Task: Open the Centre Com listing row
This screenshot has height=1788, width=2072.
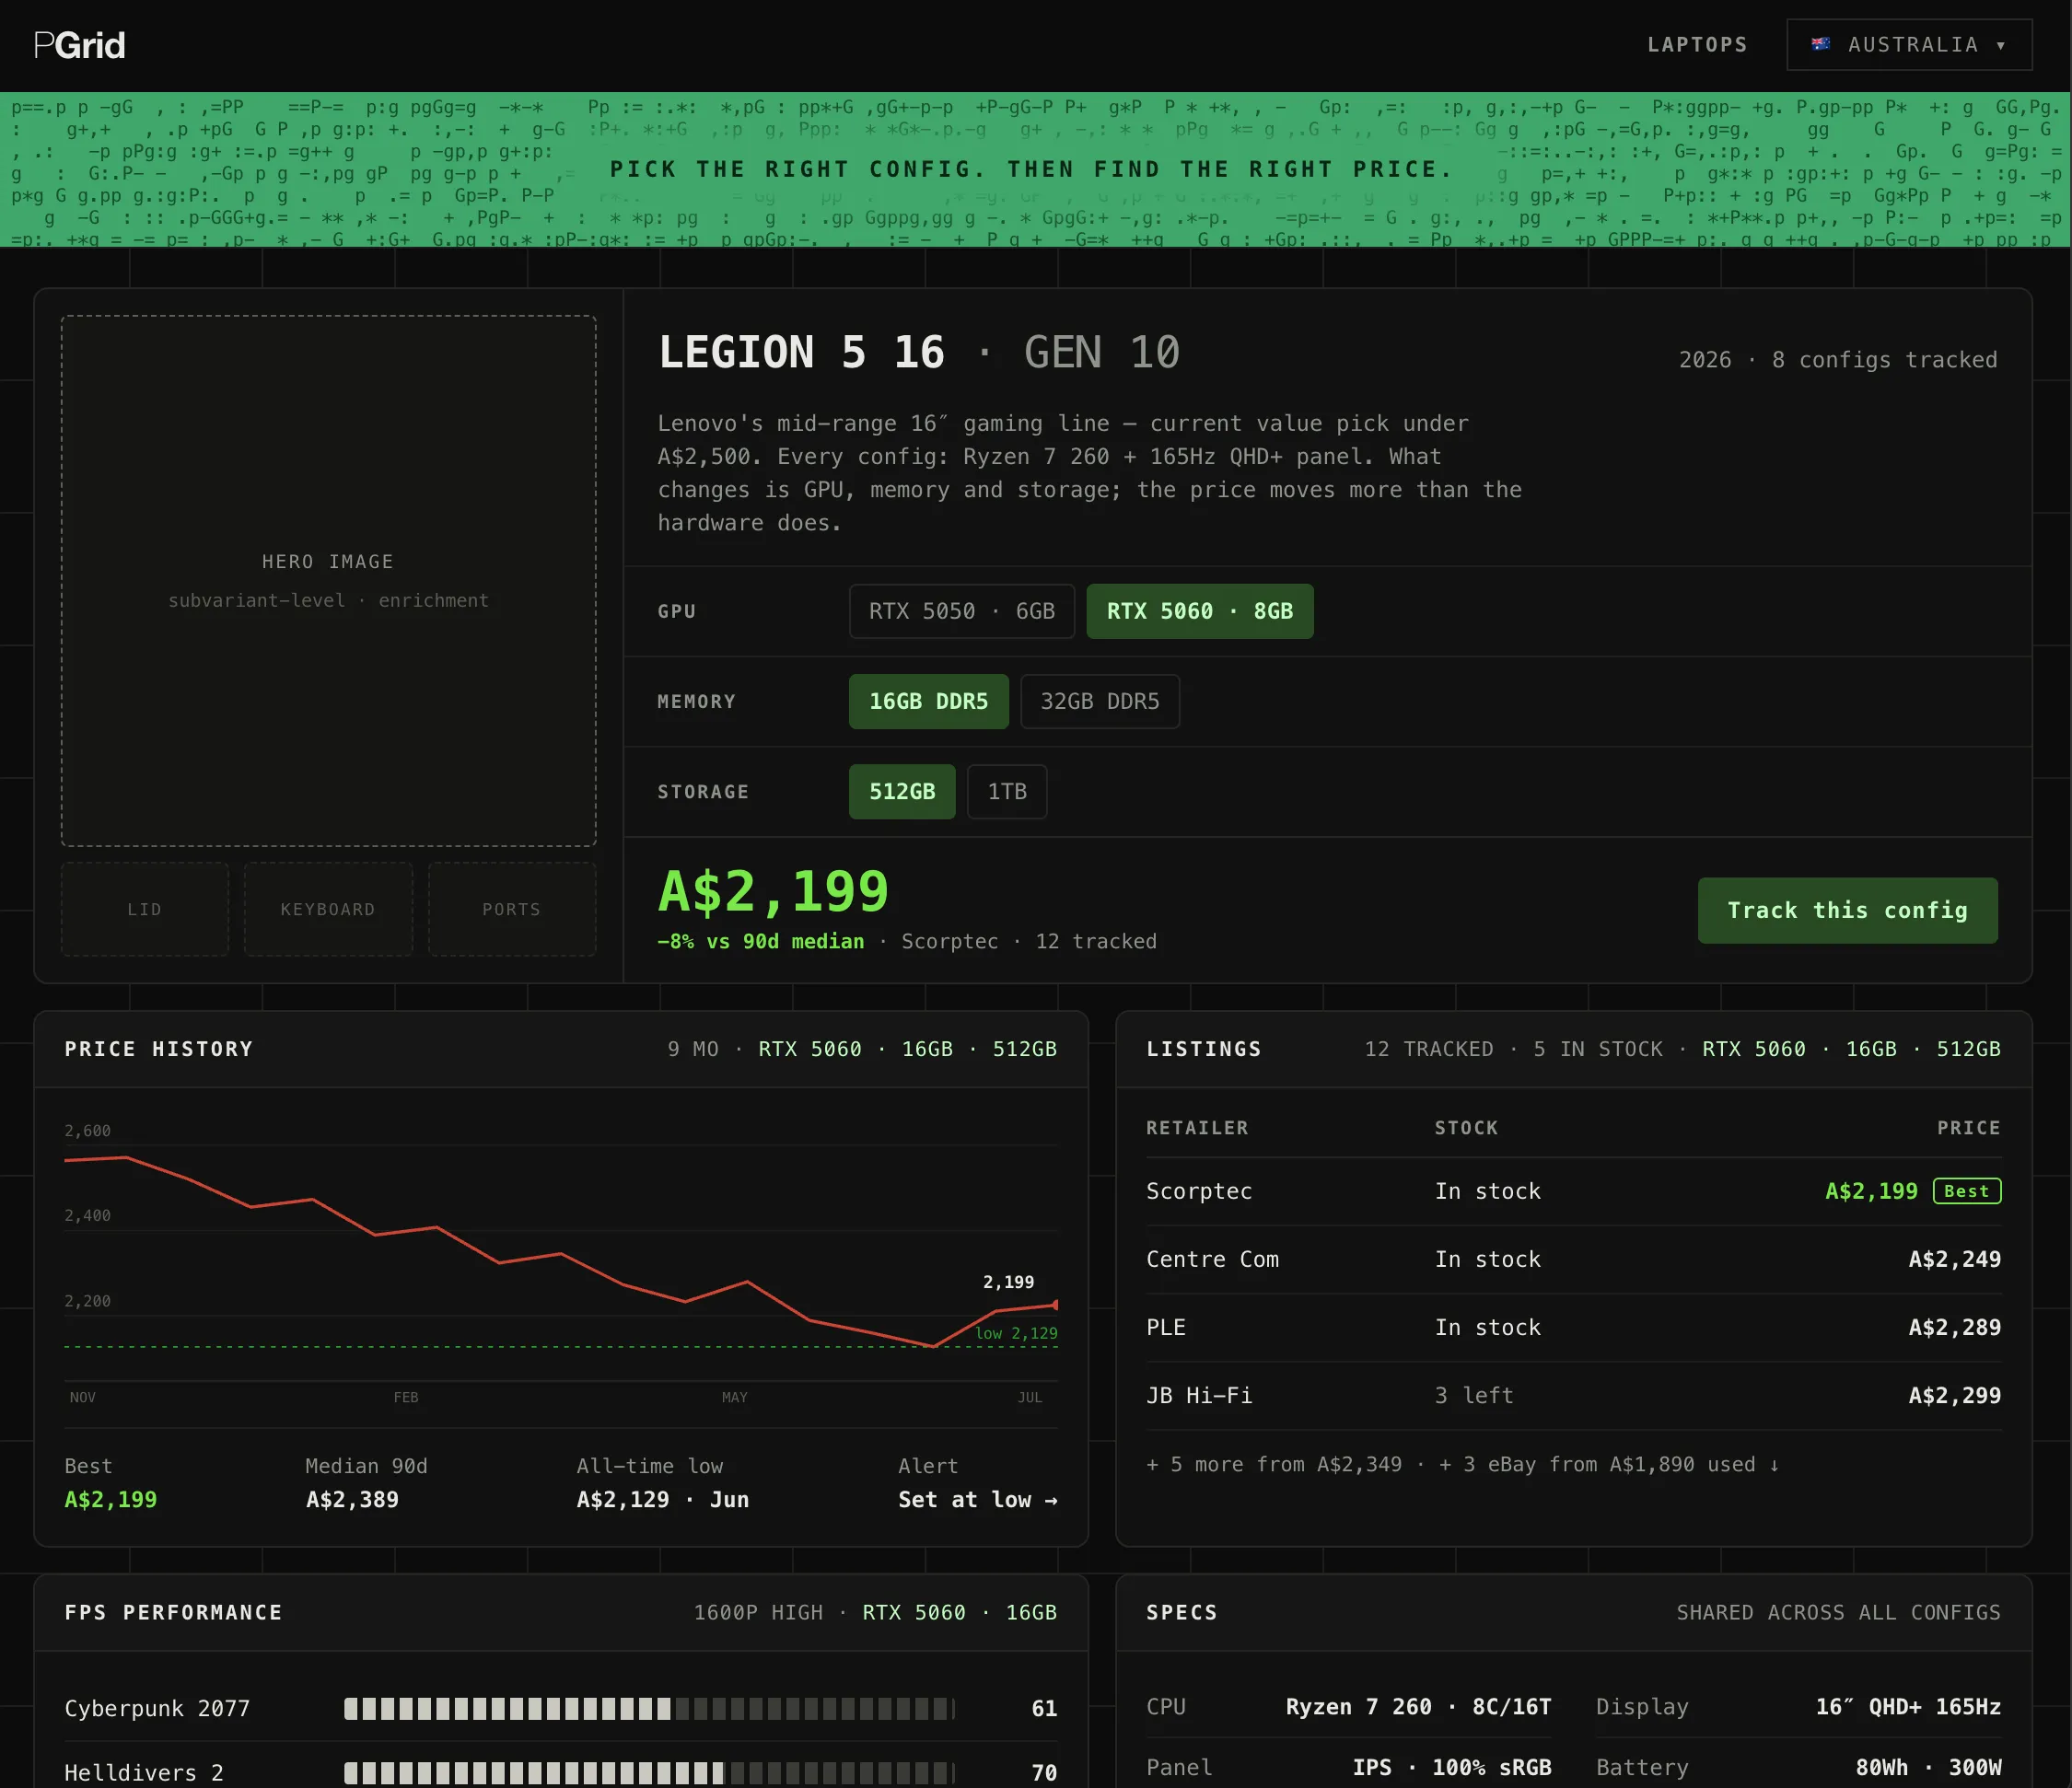Action: pyautogui.click(x=1573, y=1259)
